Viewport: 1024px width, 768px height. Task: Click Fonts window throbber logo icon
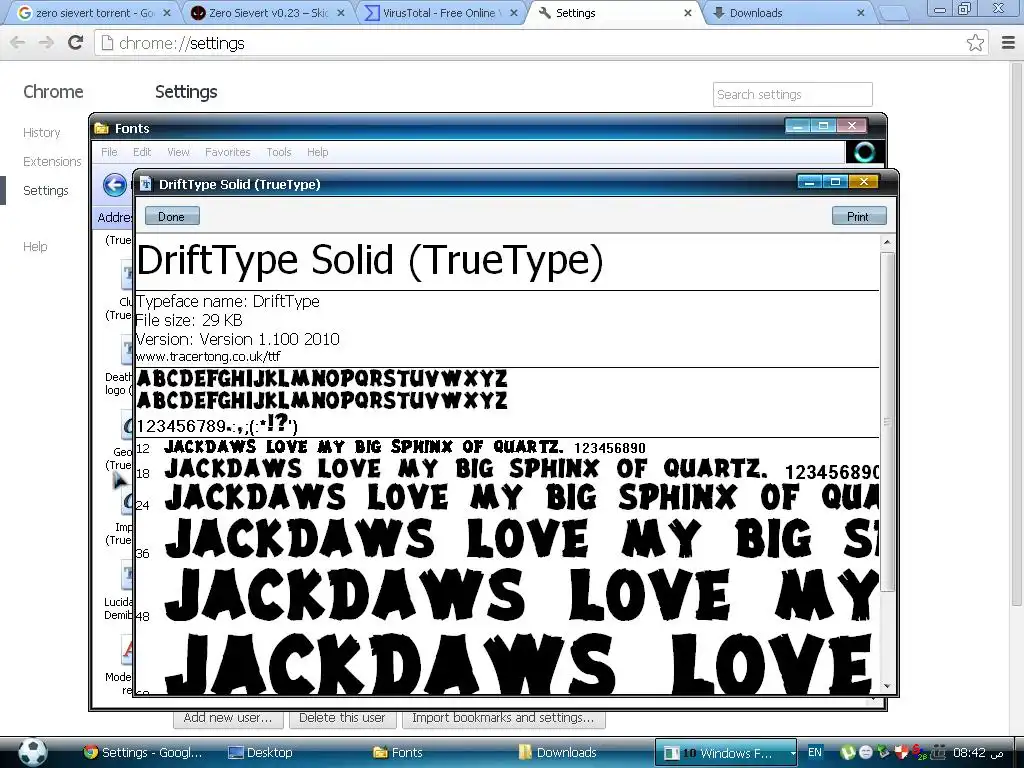pyautogui.click(x=865, y=152)
